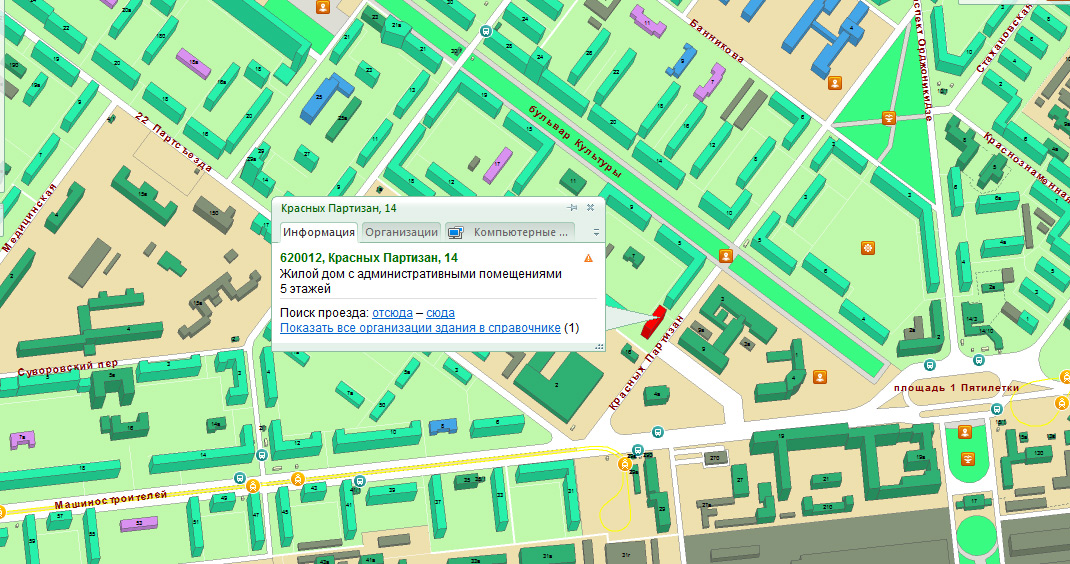Open the Компьютерные tab in popup
The height and width of the screenshot is (564, 1070).
click(521, 232)
